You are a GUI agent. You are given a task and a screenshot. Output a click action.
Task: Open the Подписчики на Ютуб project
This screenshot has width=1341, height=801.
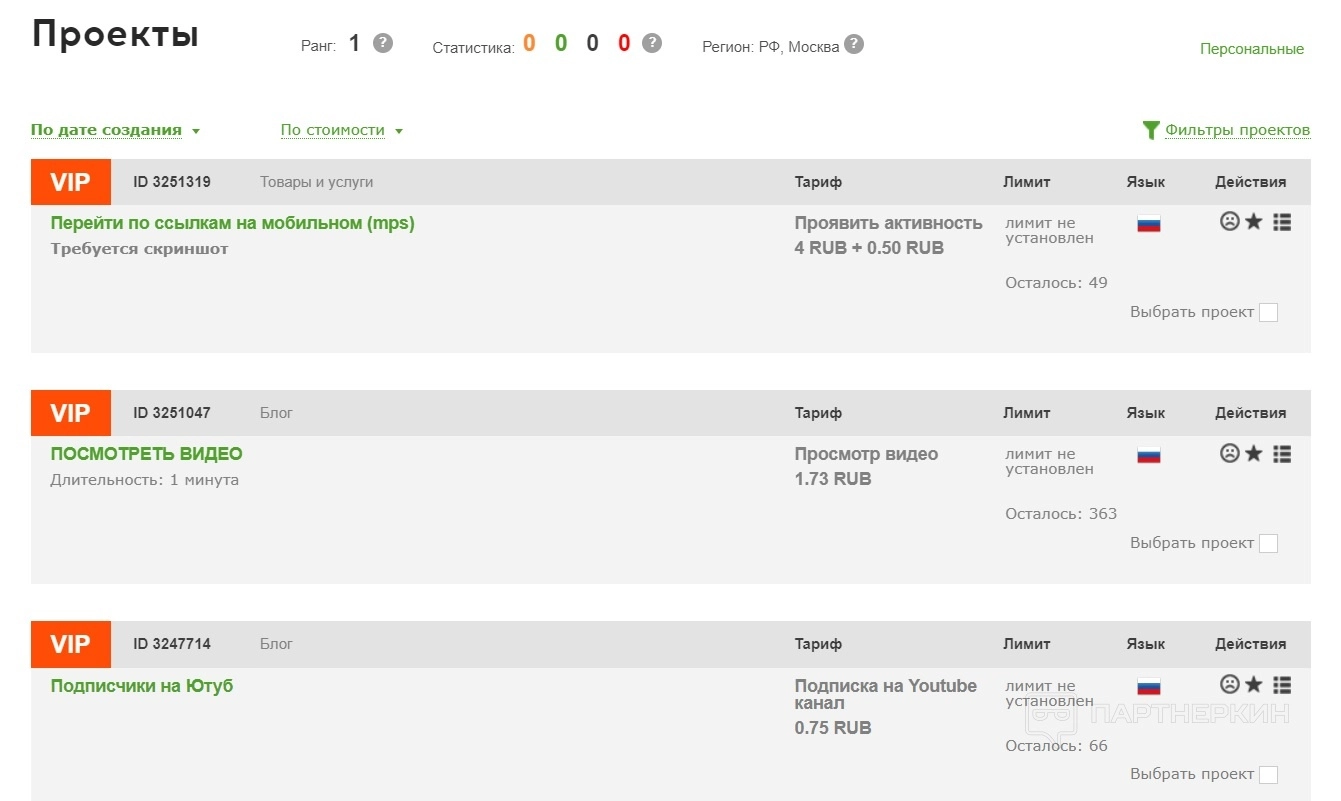click(142, 686)
